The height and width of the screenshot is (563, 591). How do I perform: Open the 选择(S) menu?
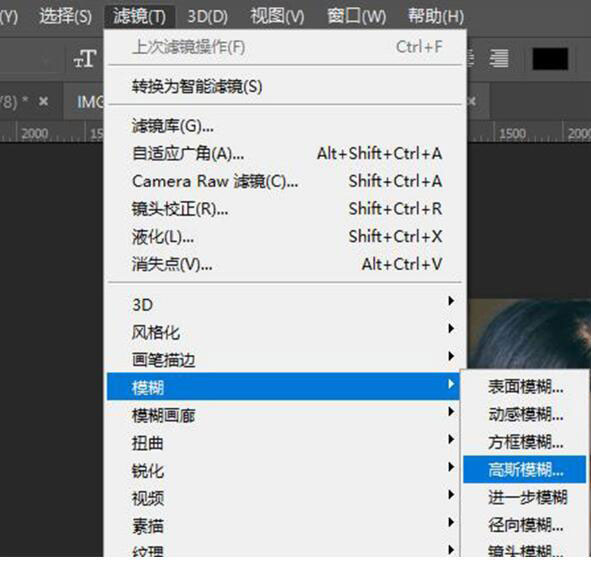(x=65, y=16)
